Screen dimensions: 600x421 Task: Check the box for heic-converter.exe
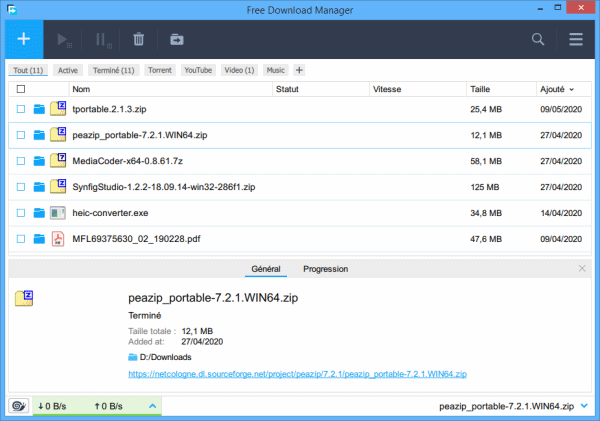coord(21,213)
